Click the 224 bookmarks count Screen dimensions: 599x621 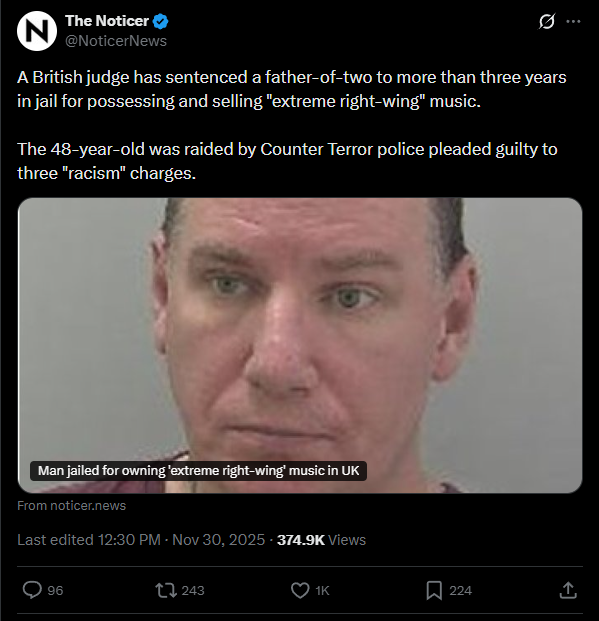460,591
